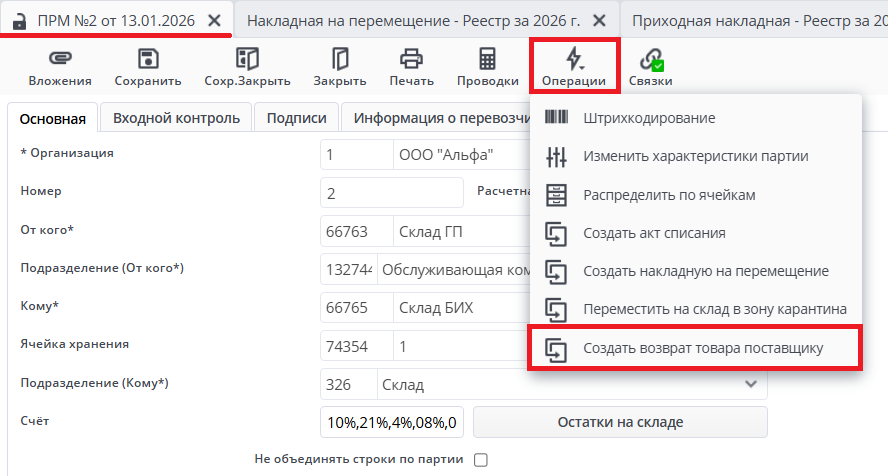
Task: Click Создать акт списания menu entry
Action: pos(654,233)
